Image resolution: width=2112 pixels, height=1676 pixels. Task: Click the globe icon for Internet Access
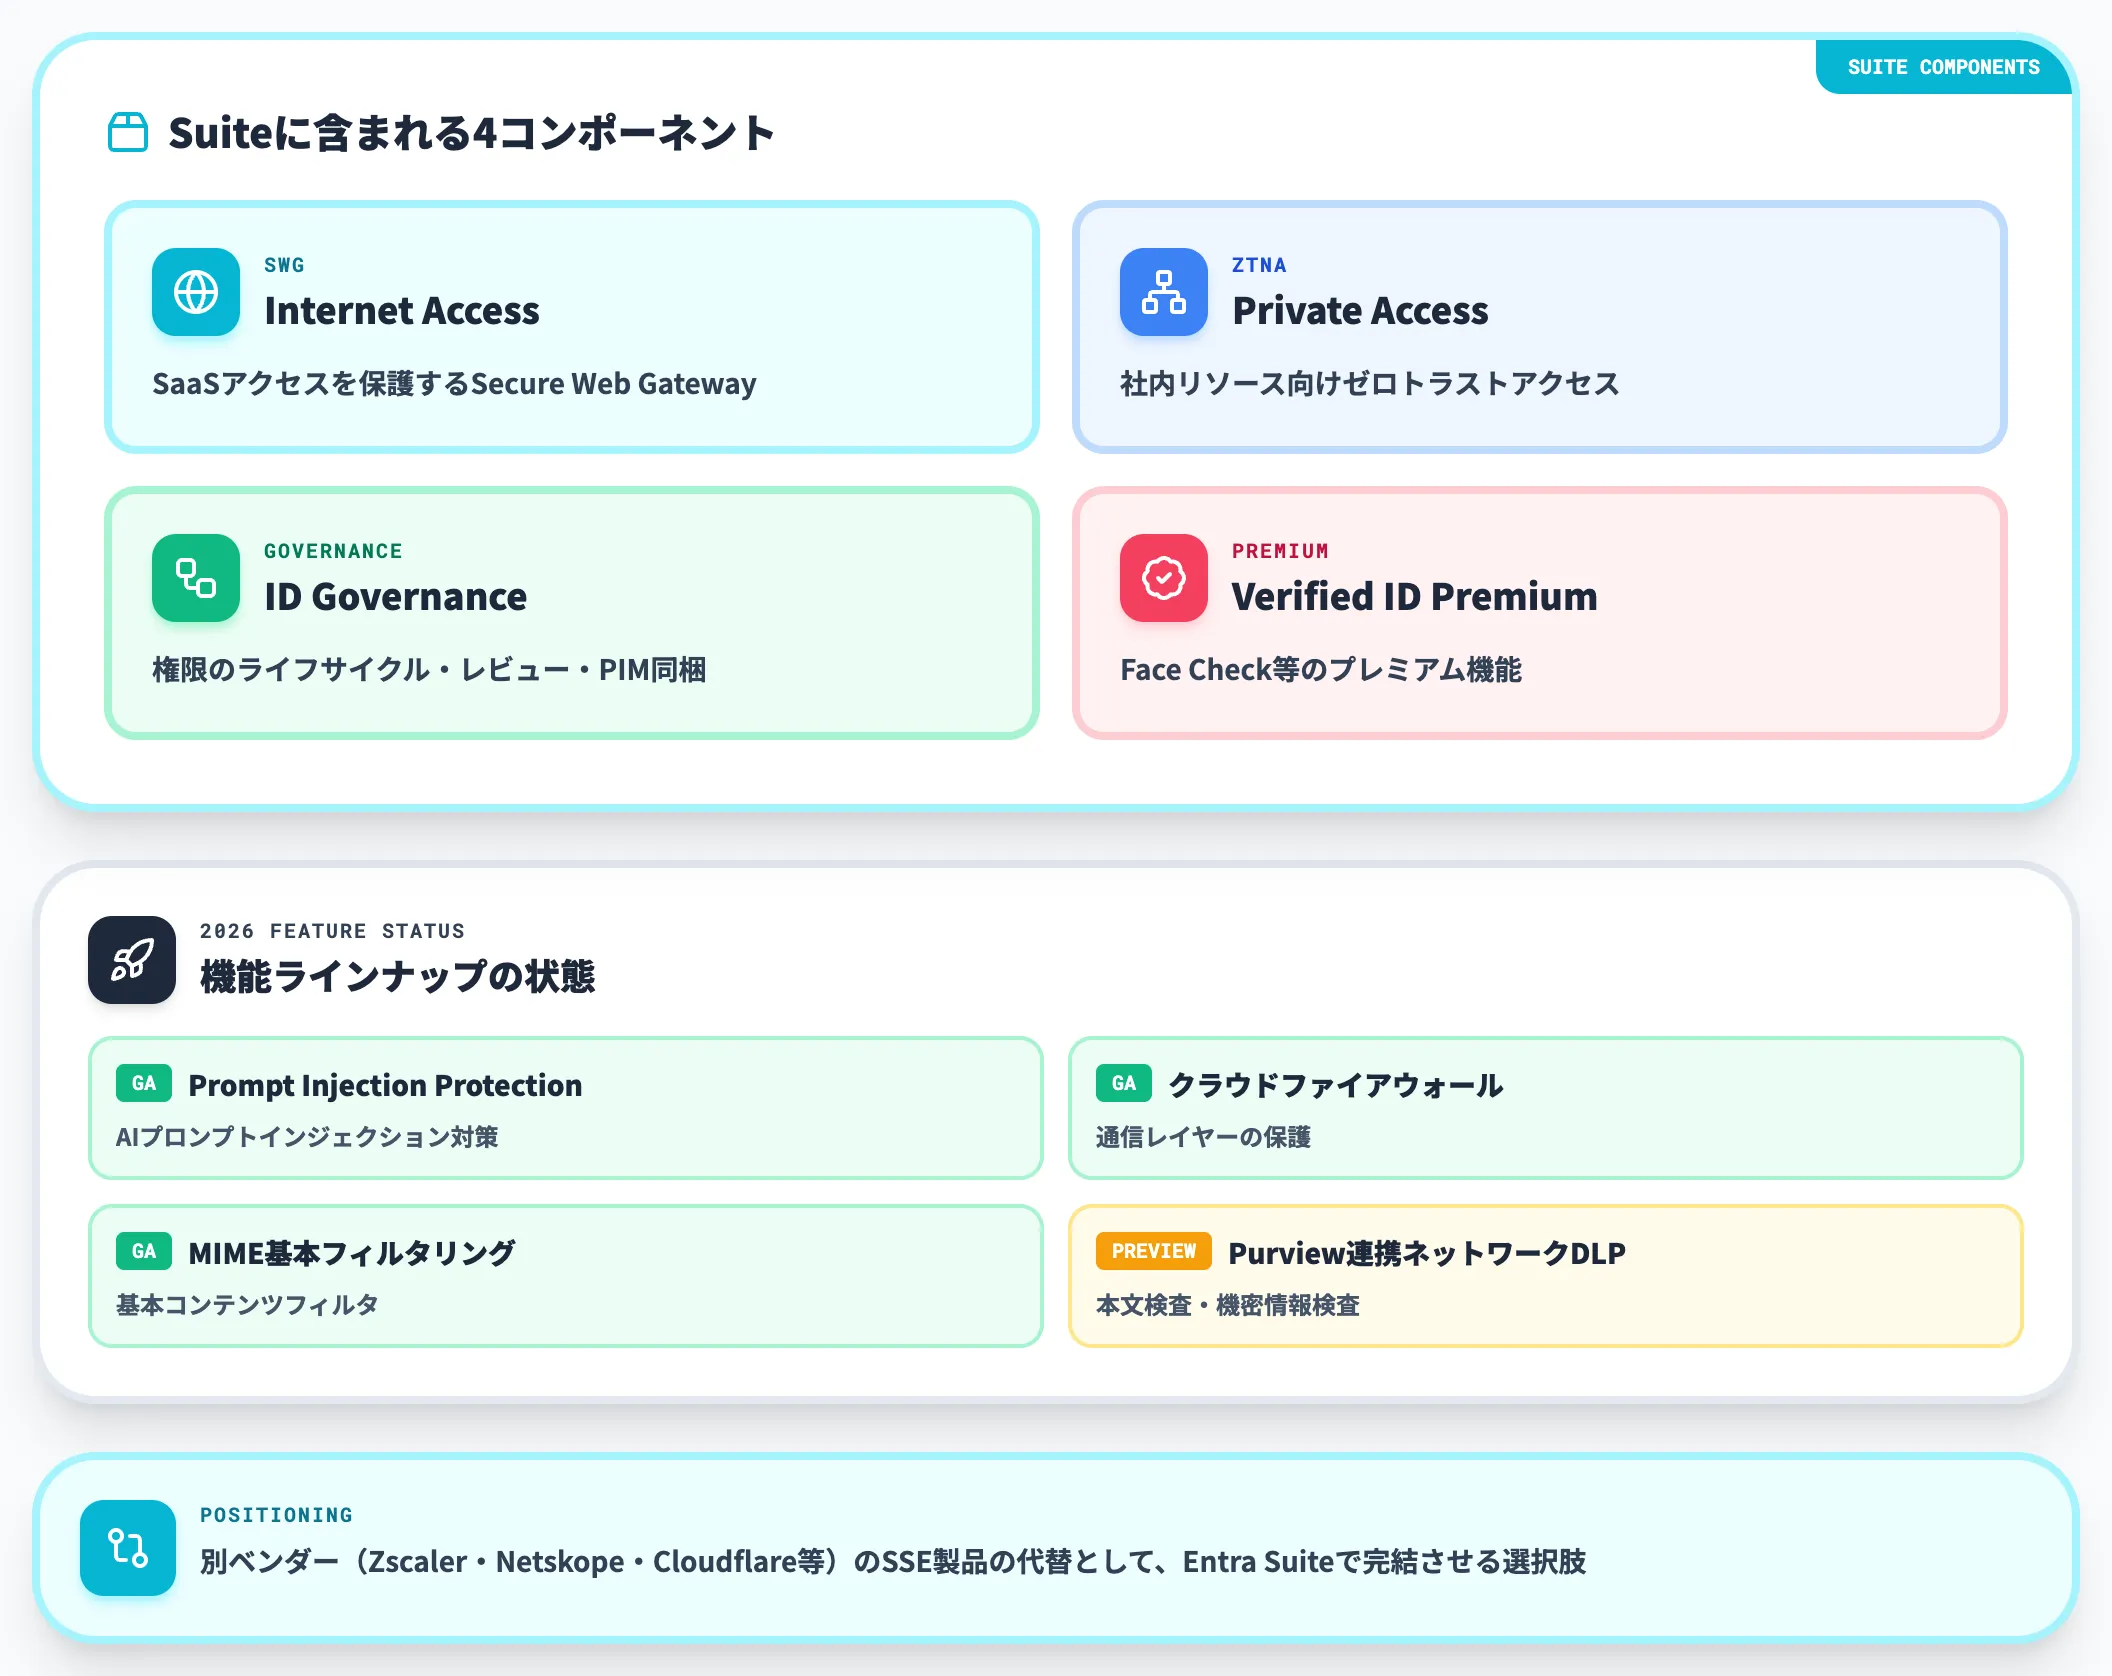point(196,292)
